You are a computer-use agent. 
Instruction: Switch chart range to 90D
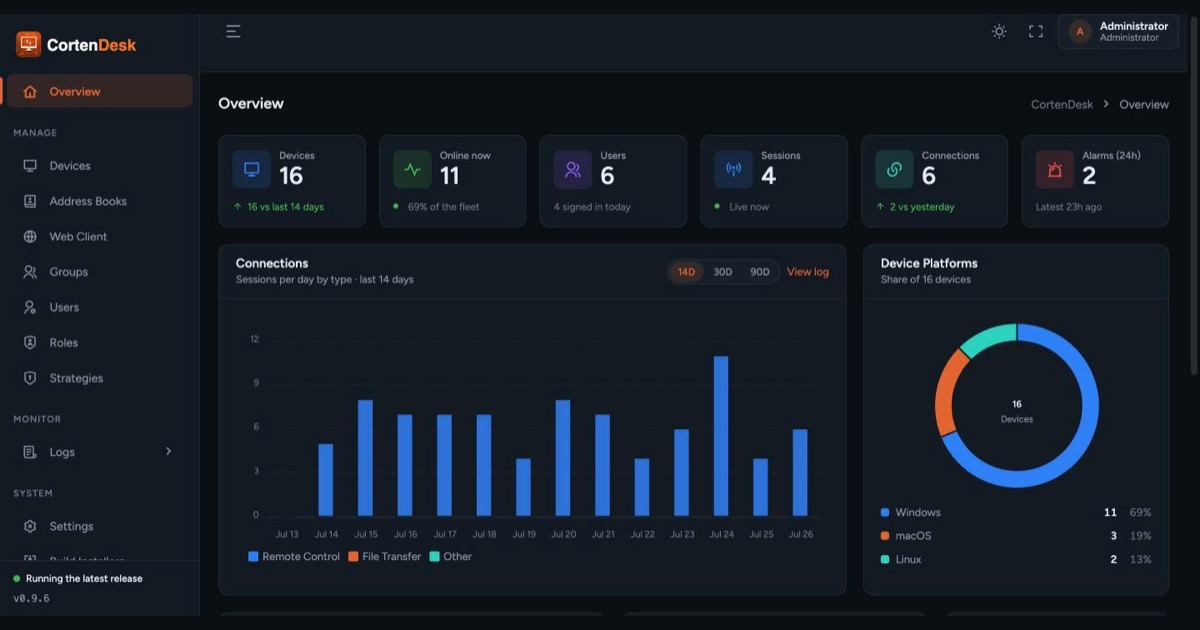click(x=760, y=272)
